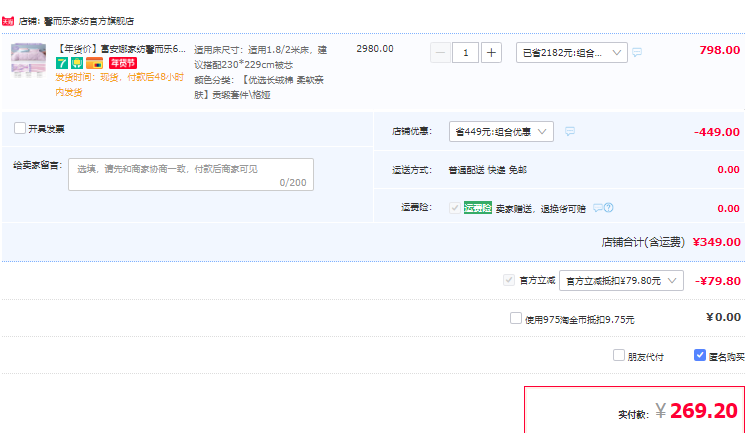Click the 2980.00 original price text
Viewport: 751px width, 433px height.
tap(375, 49)
